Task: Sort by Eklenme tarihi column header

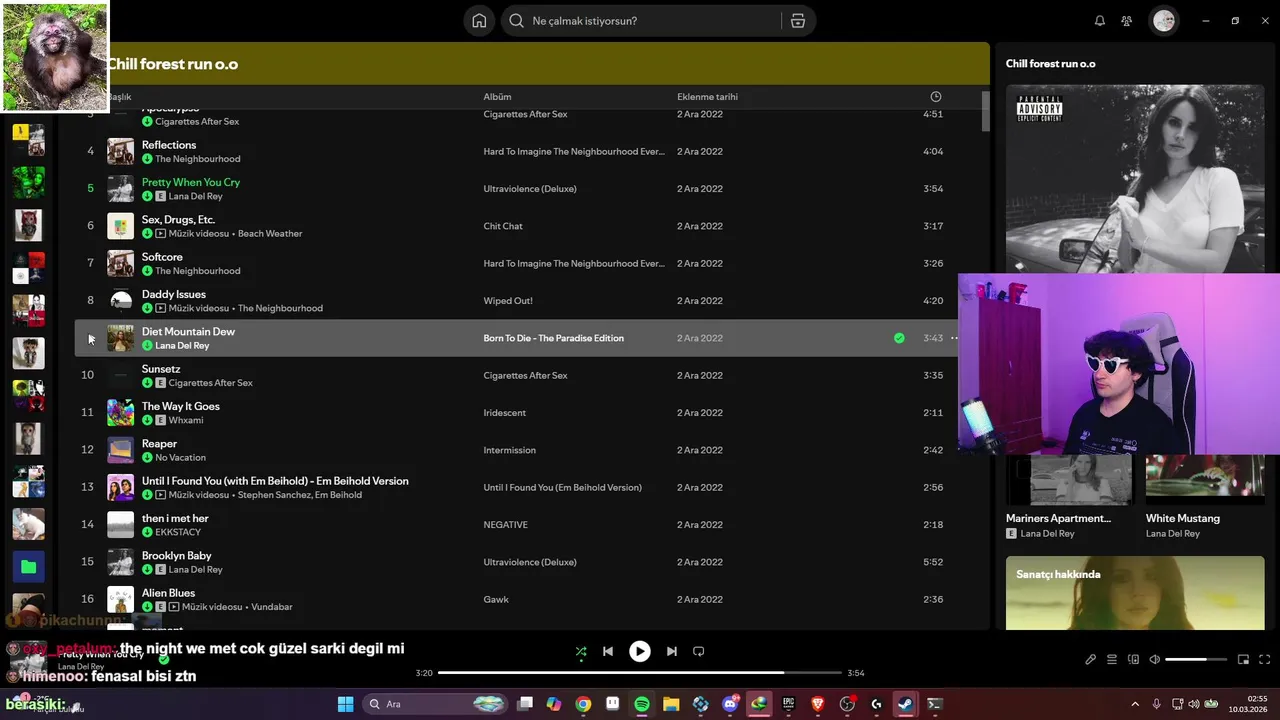Action: pos(707,97)
